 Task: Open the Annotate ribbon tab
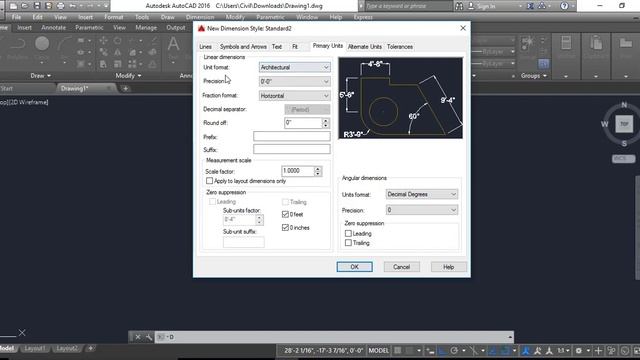tap(53, 28)
